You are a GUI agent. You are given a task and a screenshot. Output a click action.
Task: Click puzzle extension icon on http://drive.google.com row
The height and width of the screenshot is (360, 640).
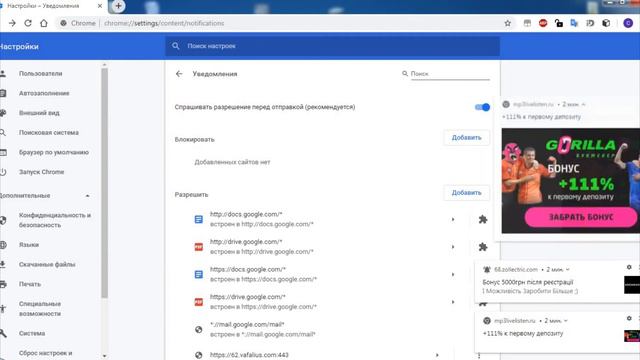[x=483, y=247]
